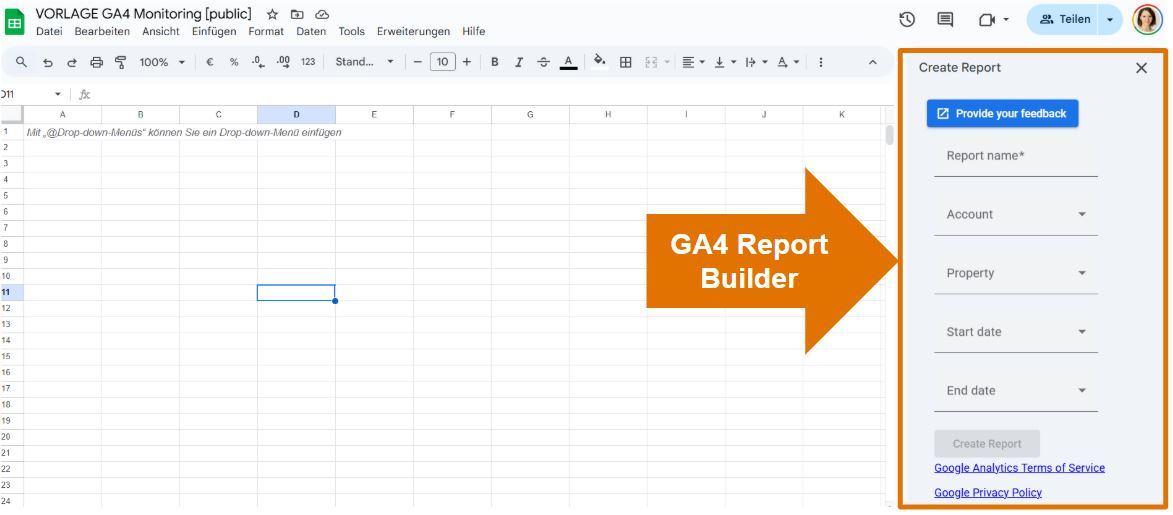1173x515 pixels.
Task: Open Google Privacy Policy link
Action: click(988, 493)
